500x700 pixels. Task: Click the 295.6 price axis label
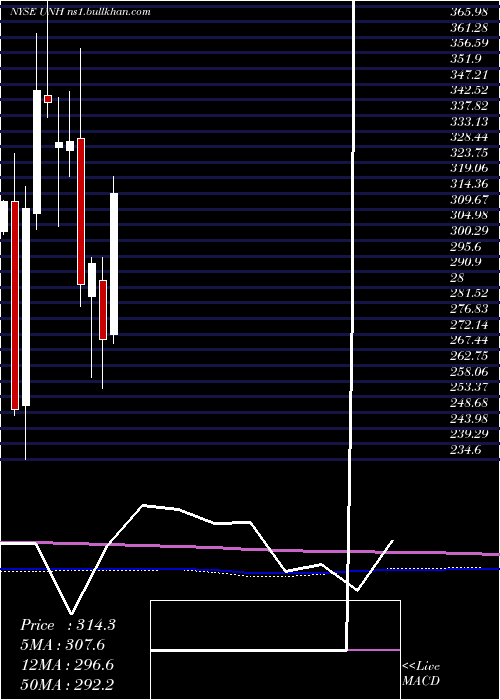(466, 247)
